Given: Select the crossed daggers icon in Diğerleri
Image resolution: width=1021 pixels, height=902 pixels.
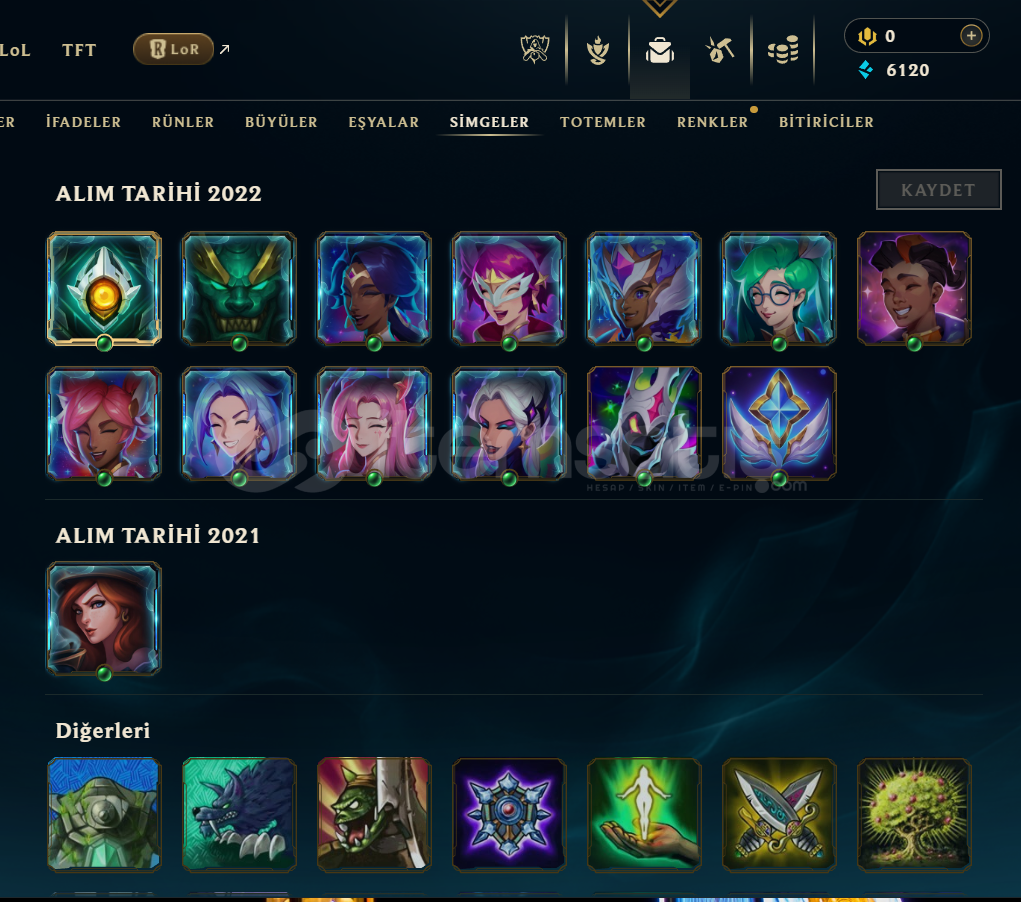Looking at the screenshot, I should [x=779, y=814].
